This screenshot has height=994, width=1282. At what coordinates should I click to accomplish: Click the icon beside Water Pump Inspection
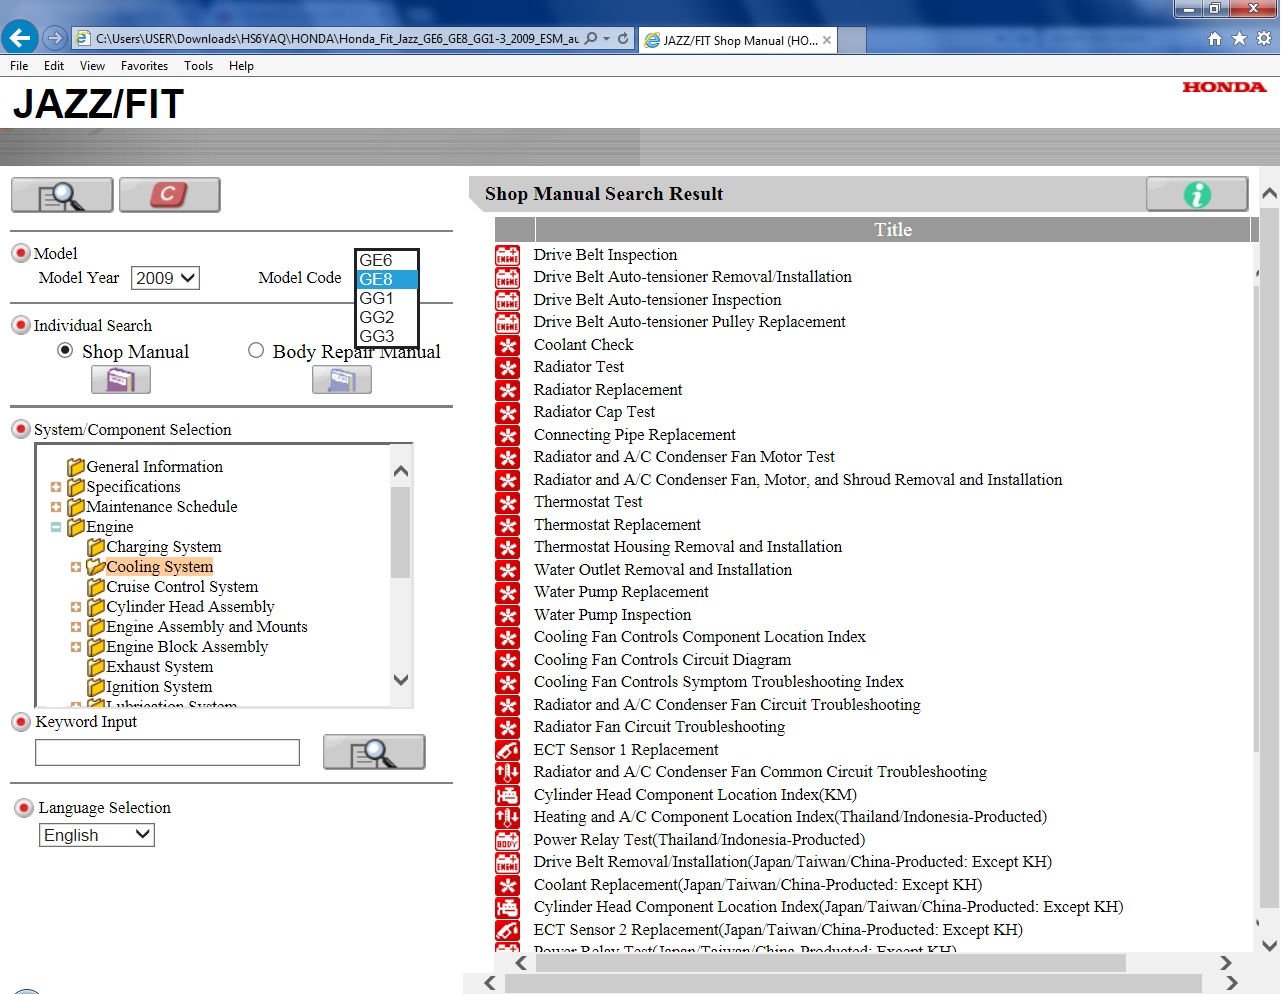pos(508,615)
